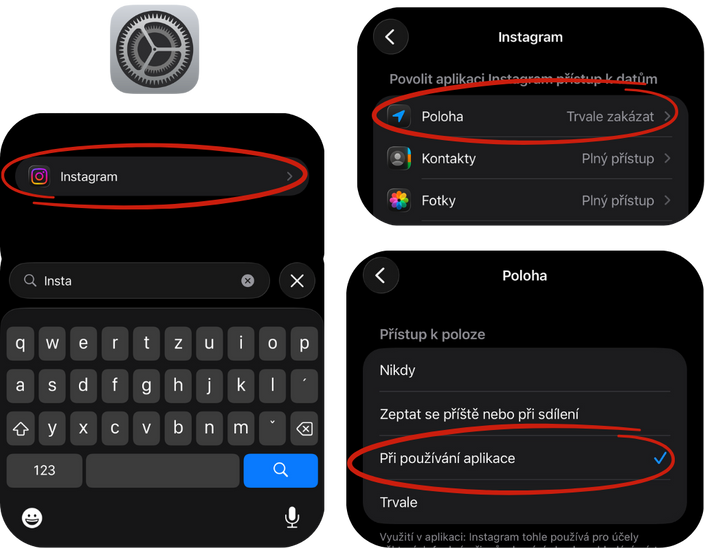Open the emoji keyboard
705x548 pixels.
pos(32,518)
